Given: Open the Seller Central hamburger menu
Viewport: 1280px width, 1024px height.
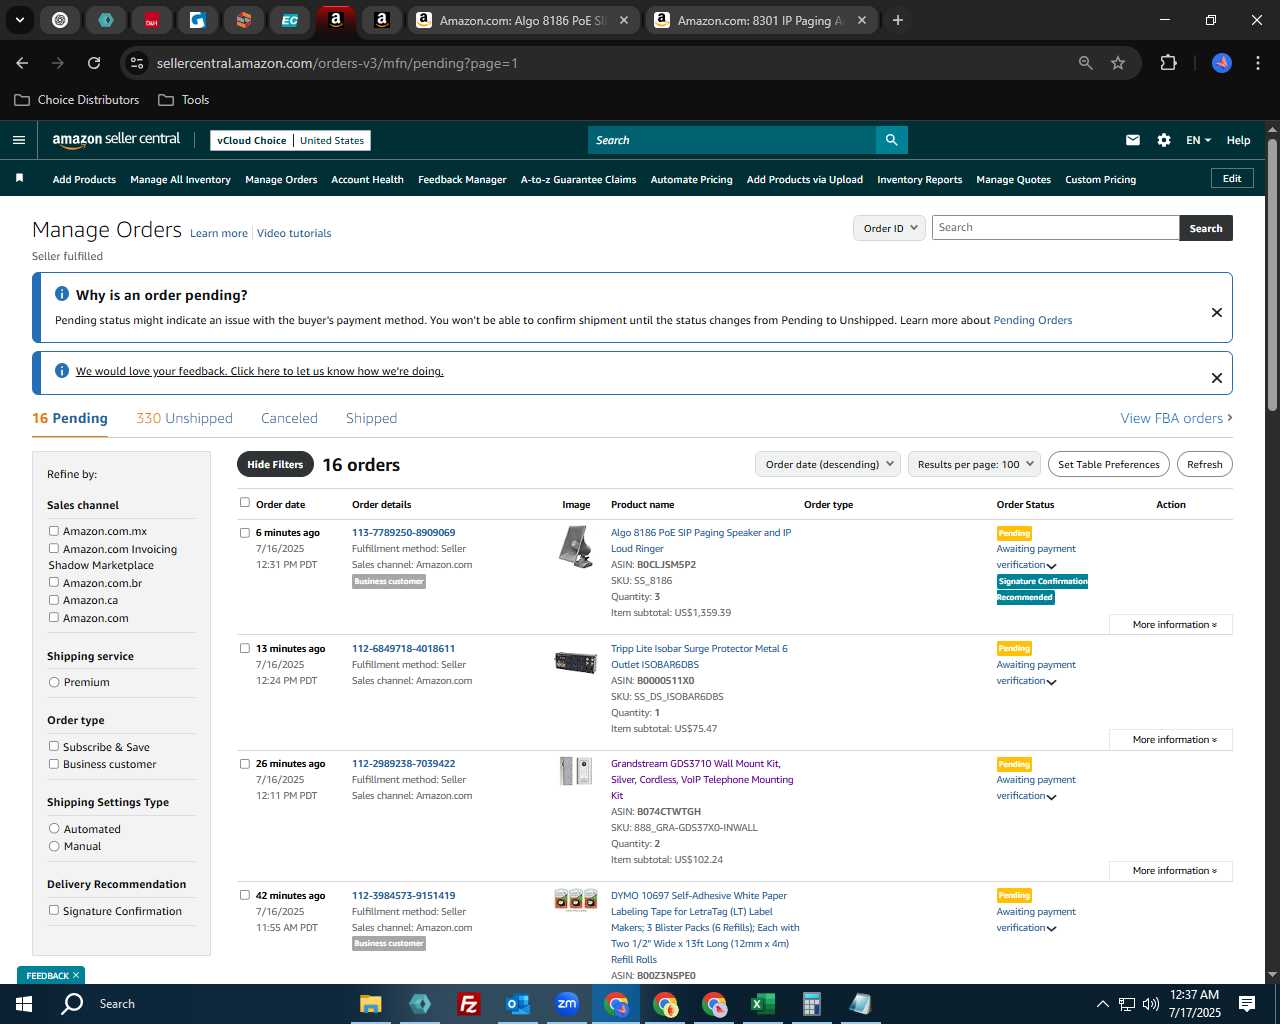Looking at the screenshot, I should click(x=19, y=140).
